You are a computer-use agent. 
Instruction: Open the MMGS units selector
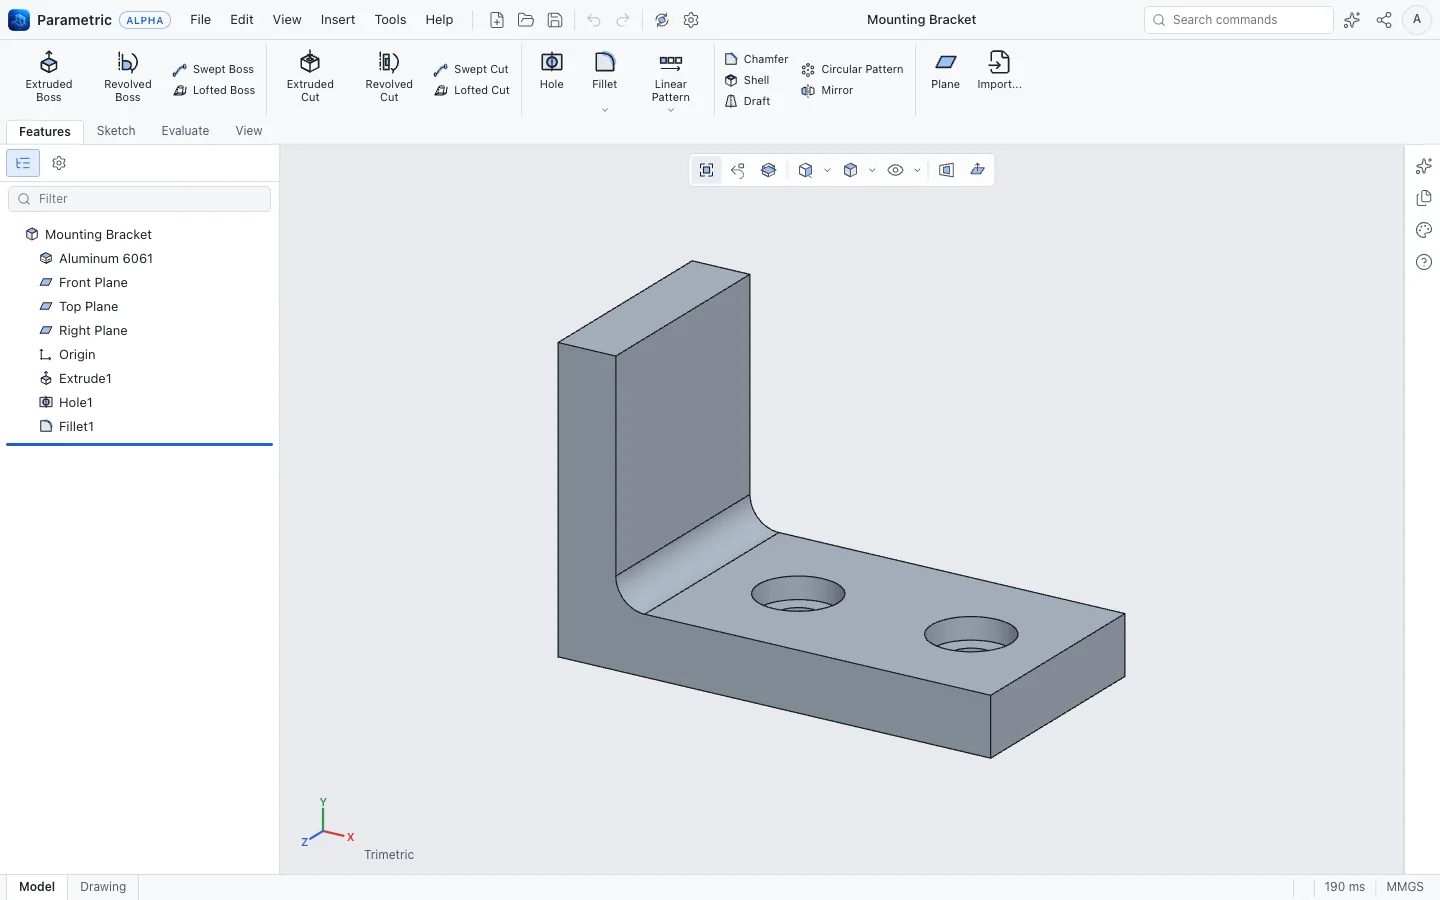tap(1405, 887)
